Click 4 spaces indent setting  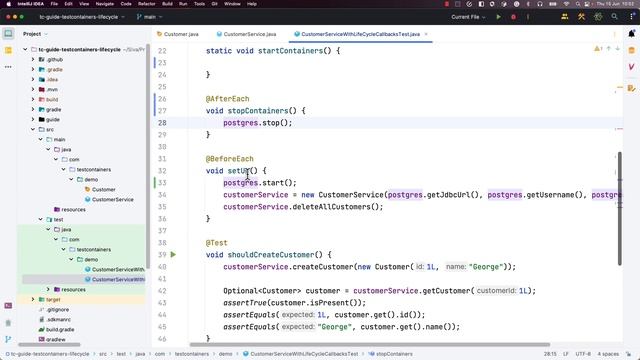point(608,354)
